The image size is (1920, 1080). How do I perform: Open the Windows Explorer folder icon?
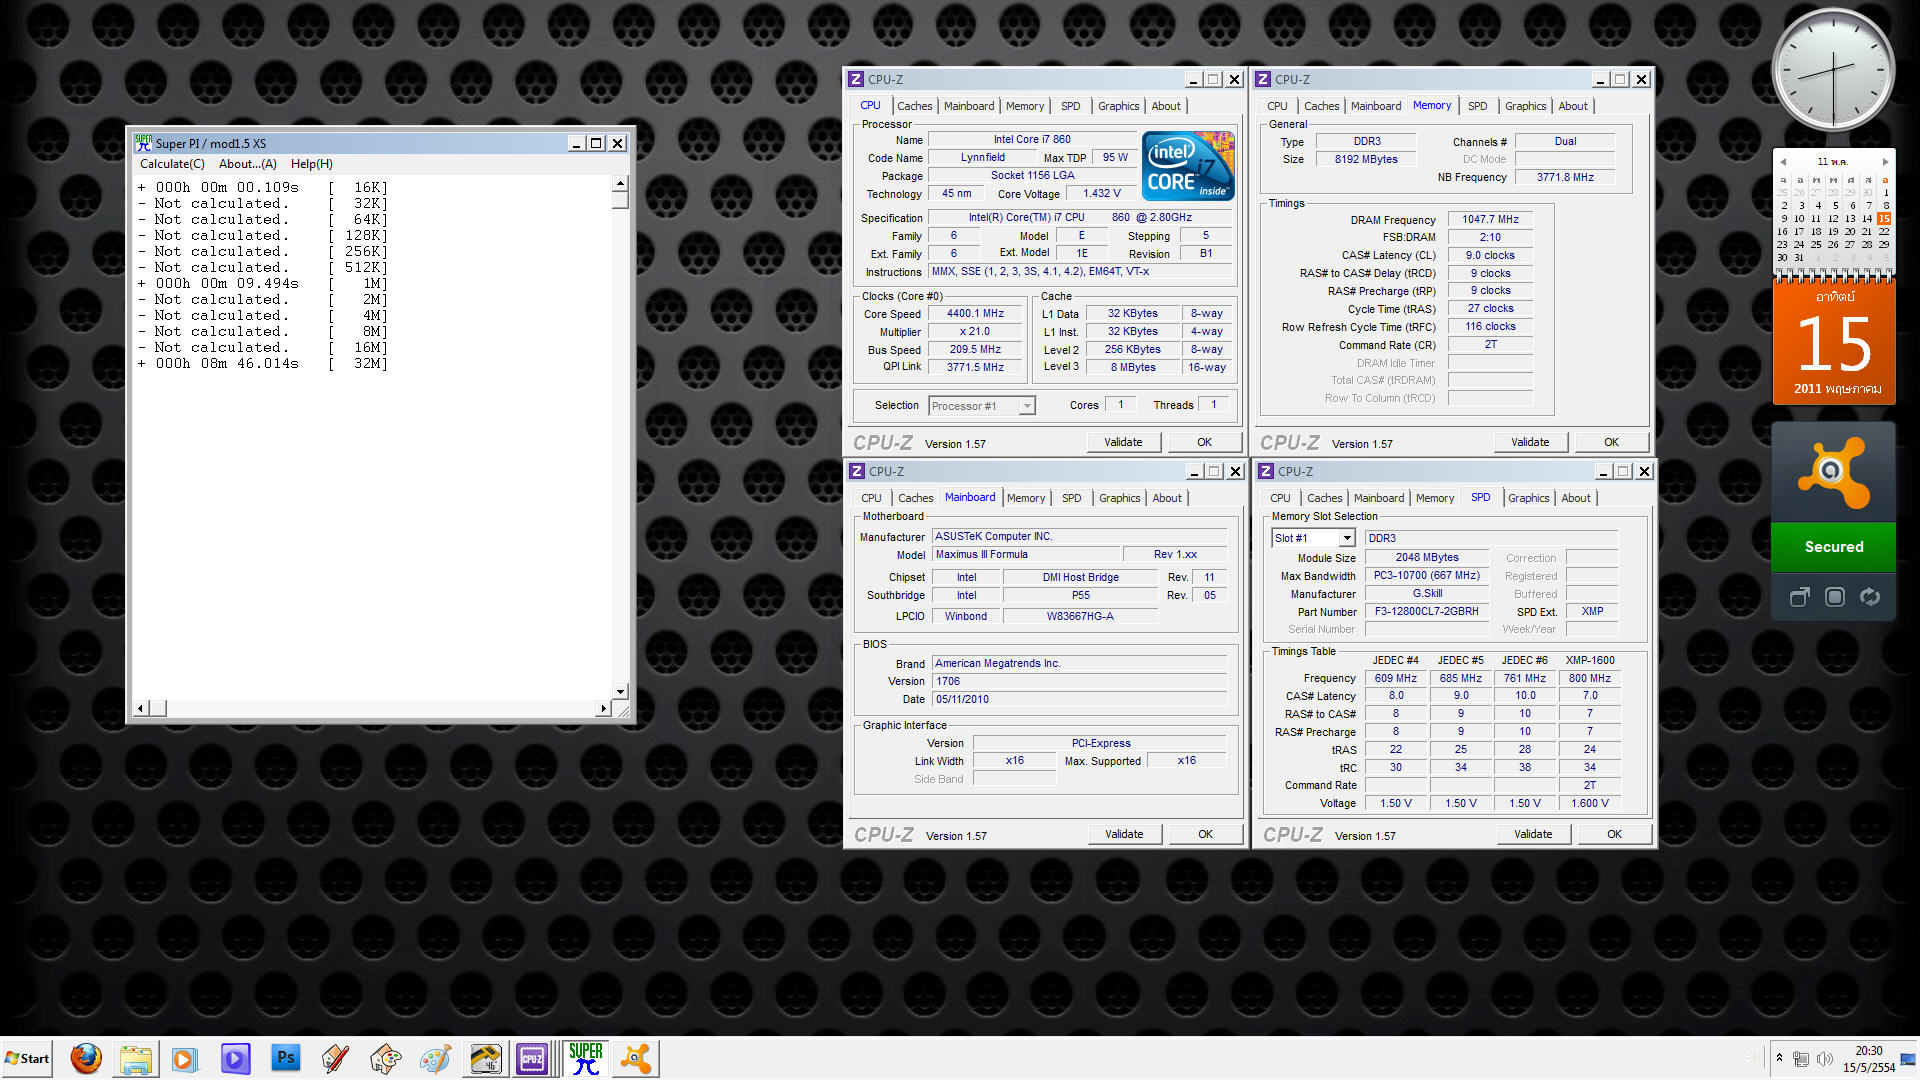136,1058
